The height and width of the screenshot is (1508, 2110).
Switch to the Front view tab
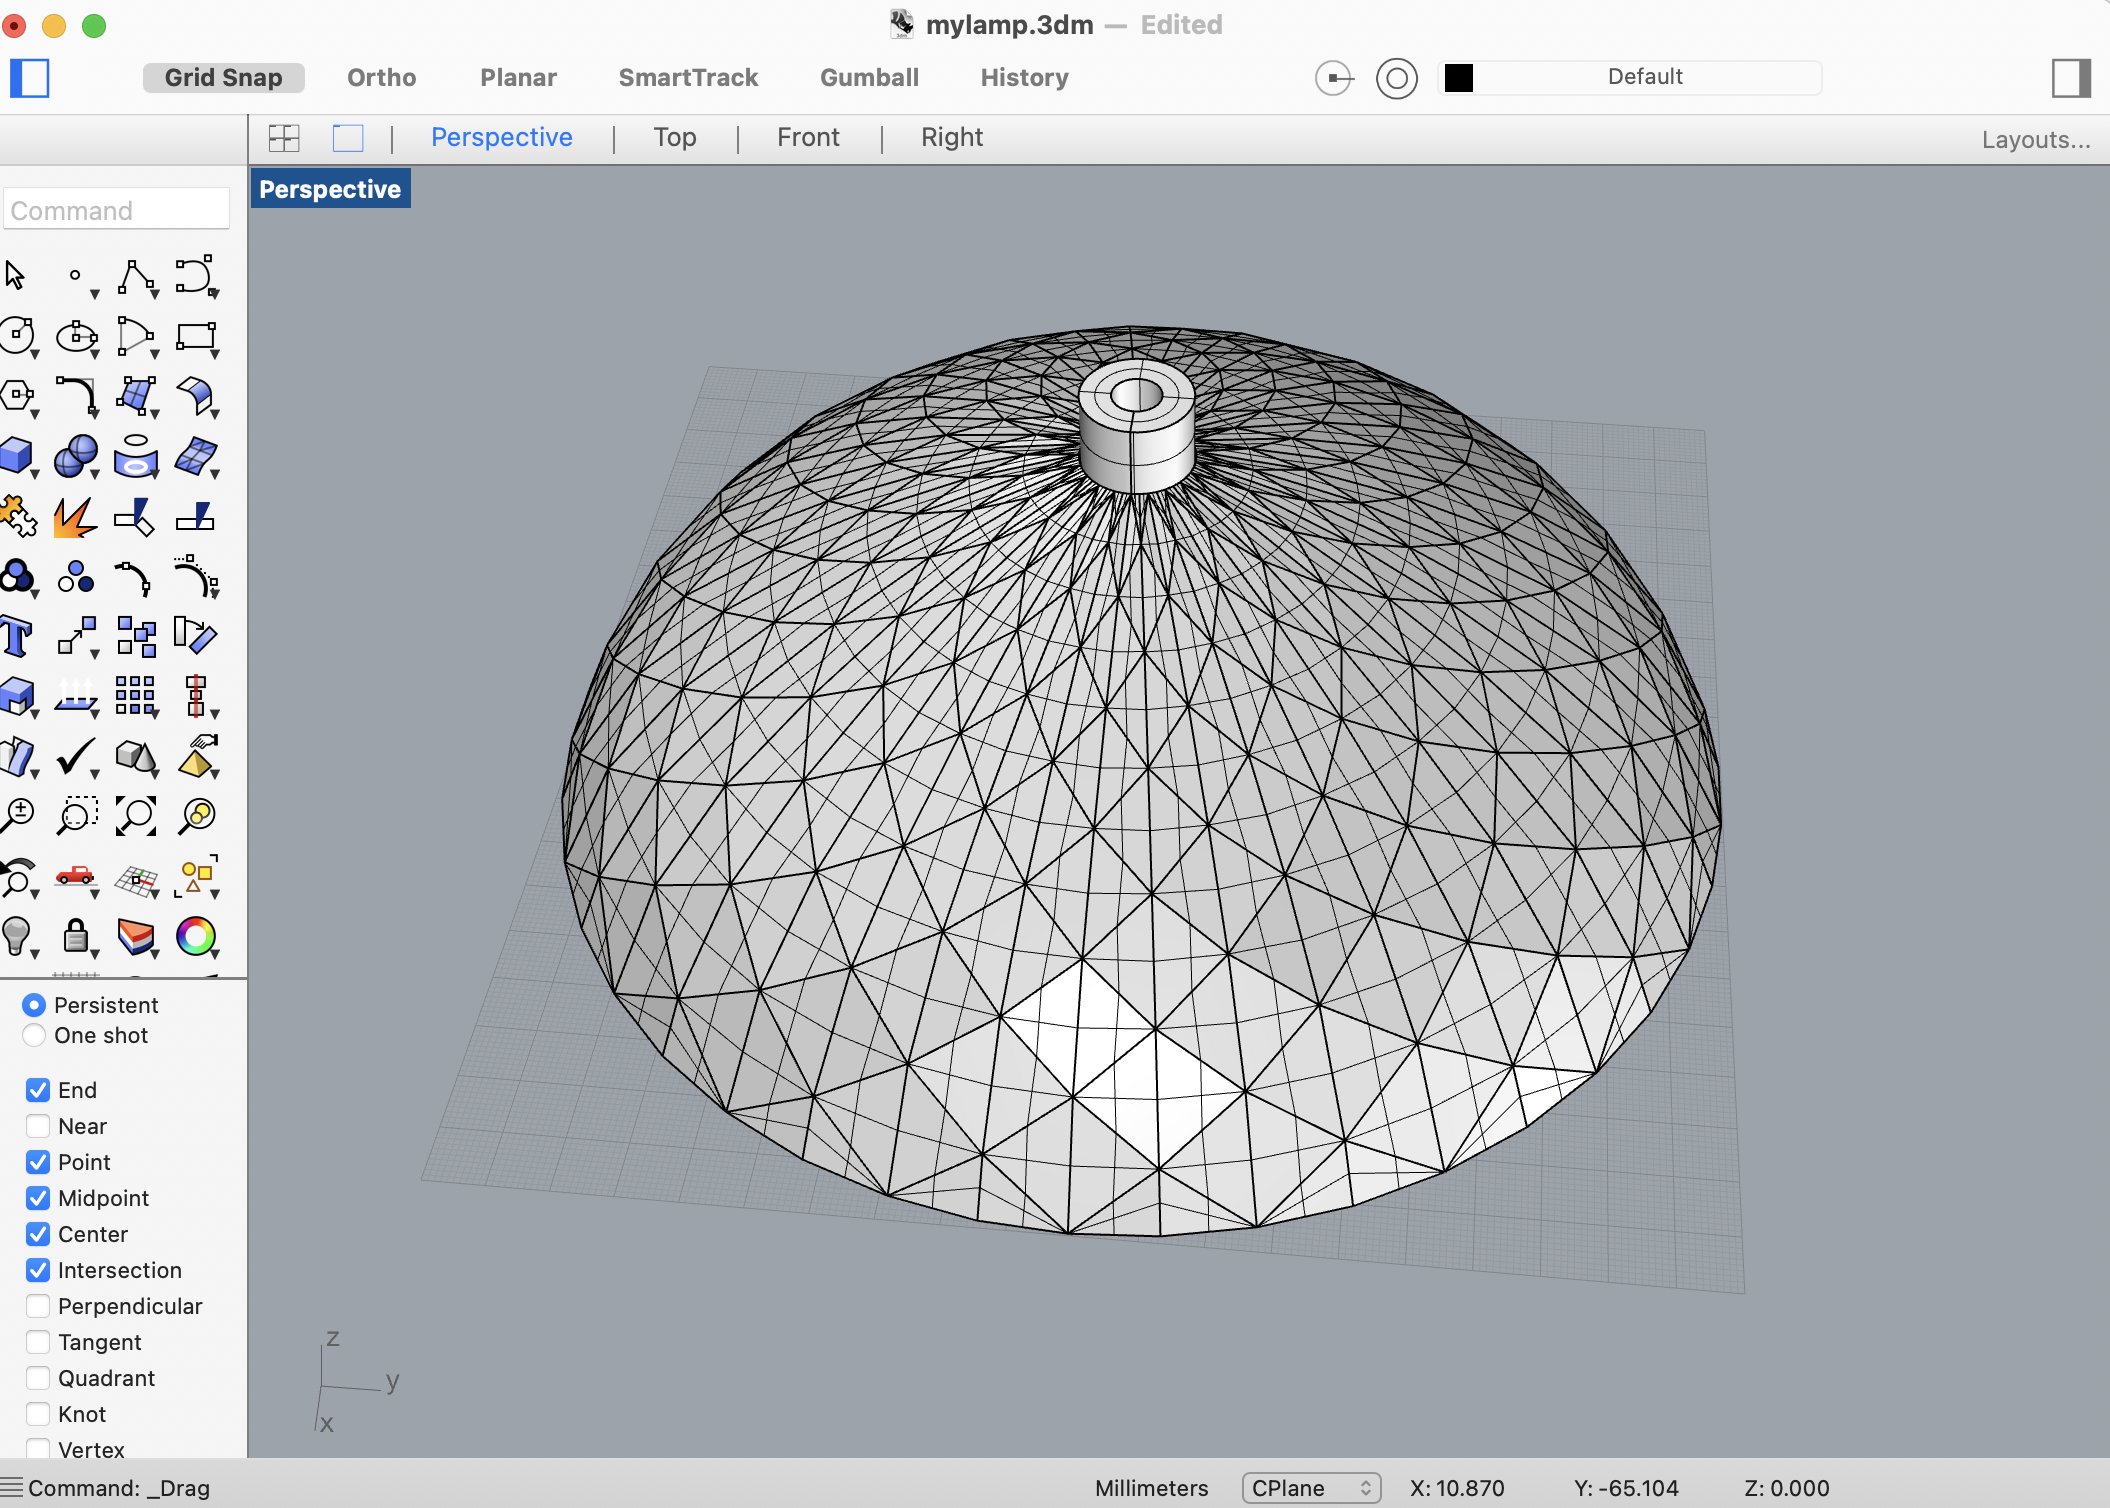click(x=808, y=137)
